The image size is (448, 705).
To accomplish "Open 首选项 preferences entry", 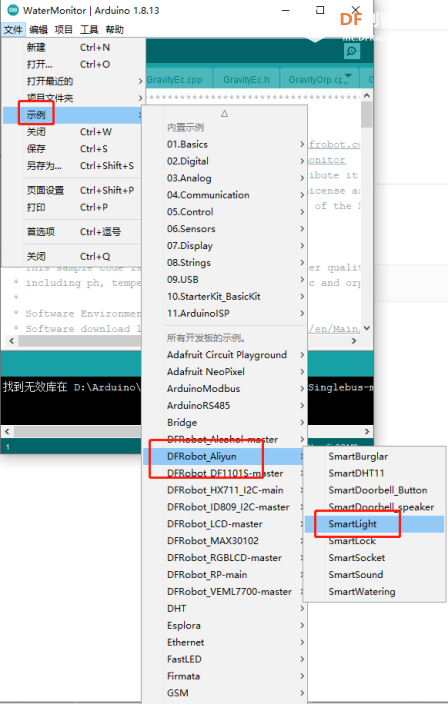I will (x=73, y=232).
